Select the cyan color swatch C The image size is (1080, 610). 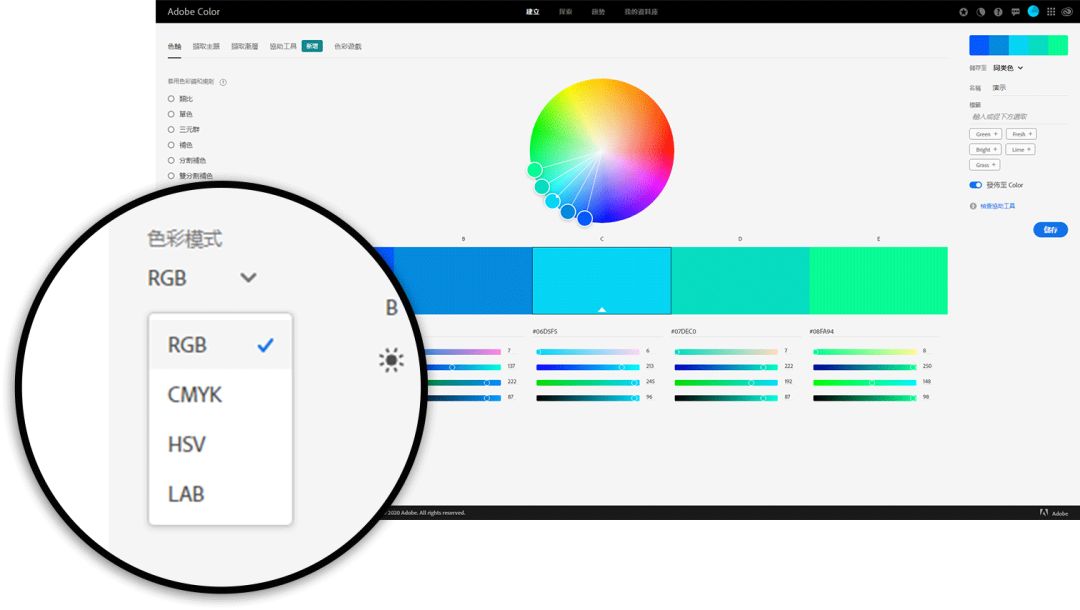[601, 280]
